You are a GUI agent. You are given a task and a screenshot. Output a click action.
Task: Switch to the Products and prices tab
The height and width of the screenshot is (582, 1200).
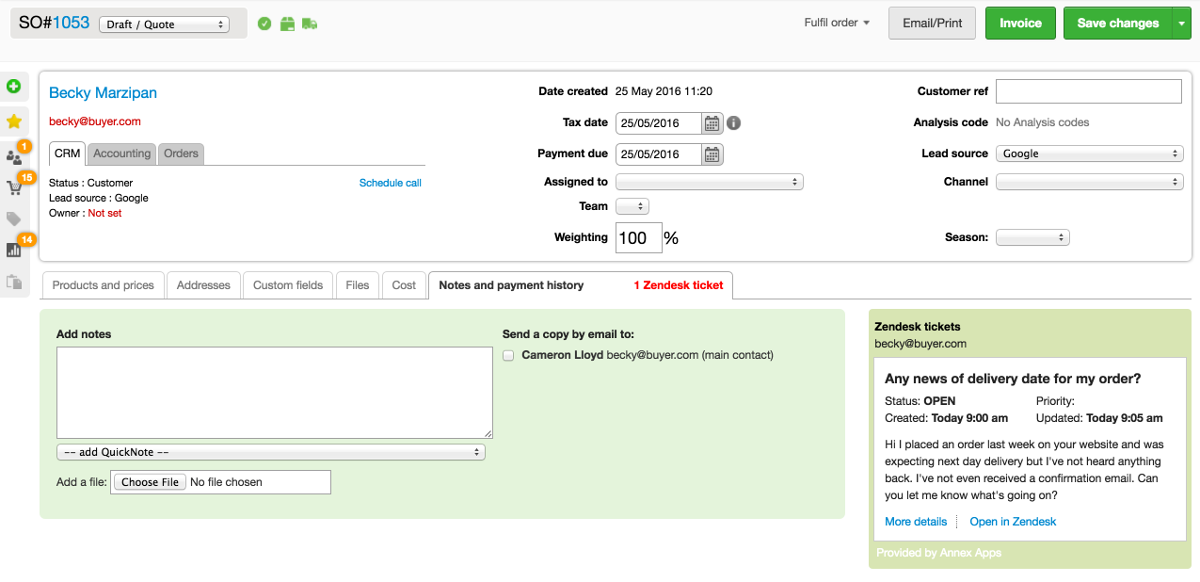tap(103, 285)
